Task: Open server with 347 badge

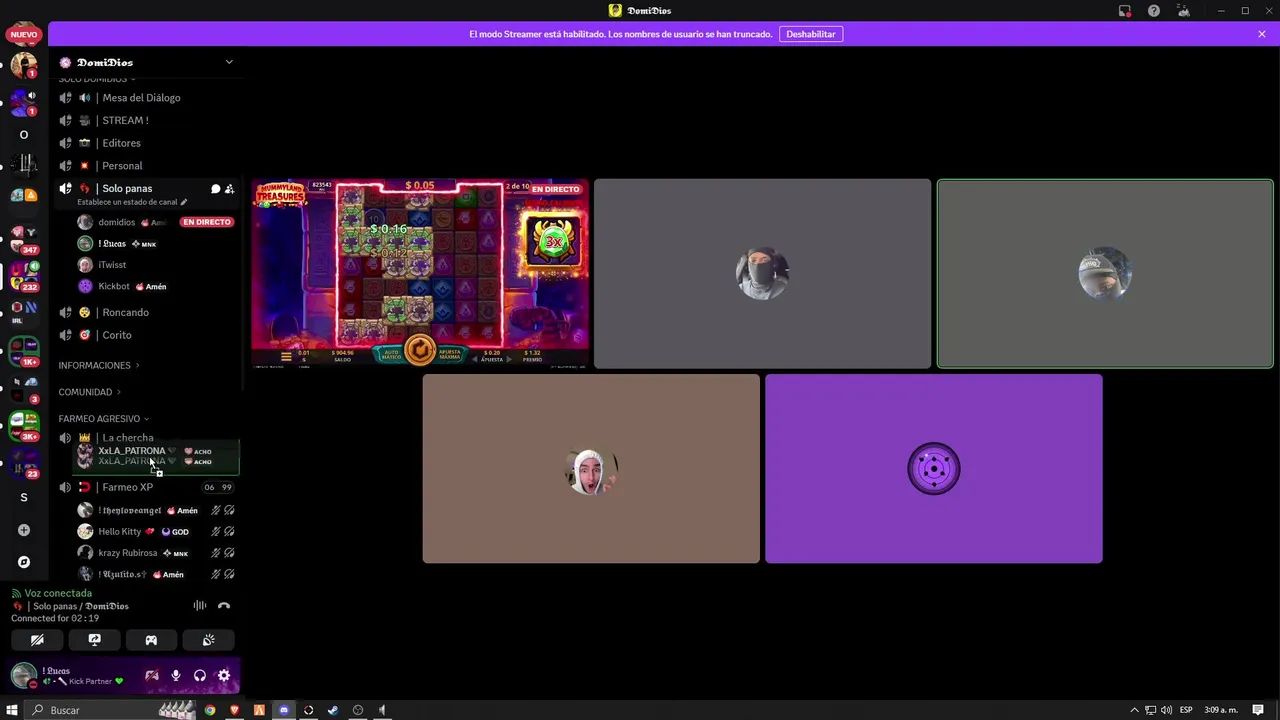Action: (x=24, y=238)
